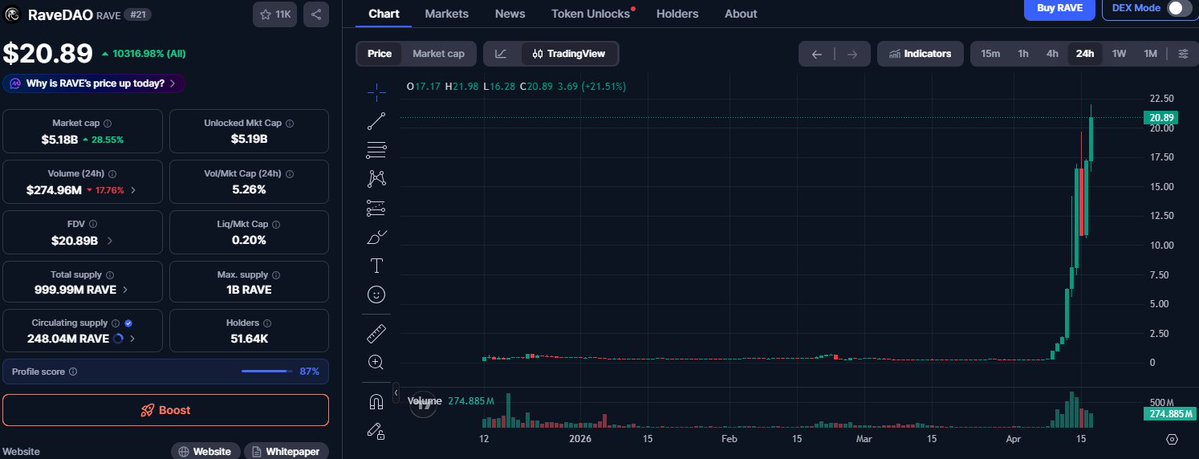Select 1W chart interval
Image resolution: width=1199 pixels, height=459 pixels.
(1119, 54)
